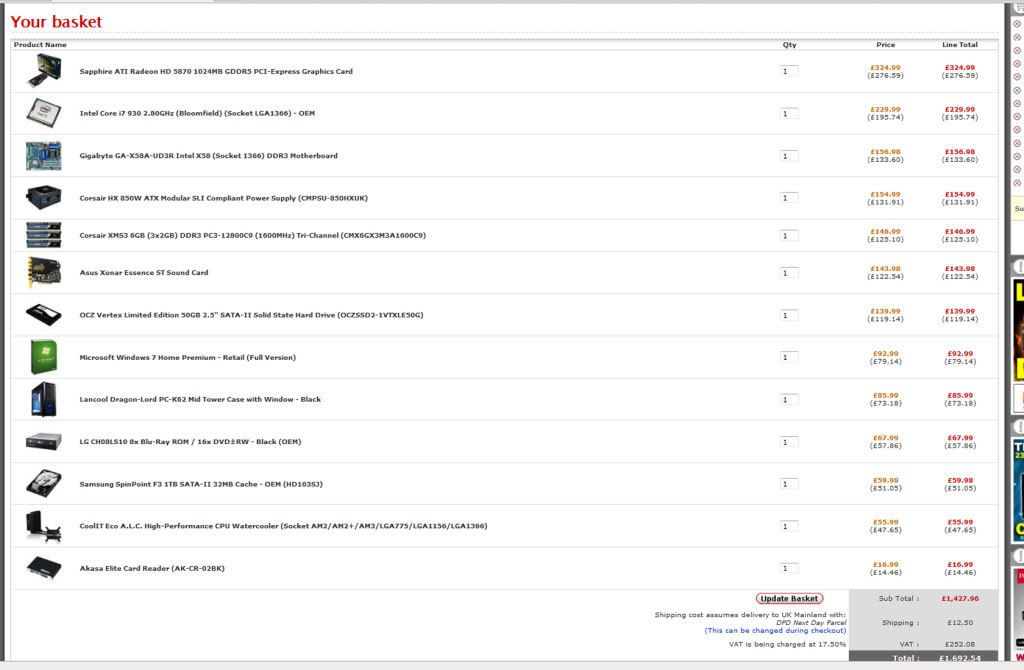Open Samsung SpinPoint F3 1TB SATA-II link

click(201, 484)
